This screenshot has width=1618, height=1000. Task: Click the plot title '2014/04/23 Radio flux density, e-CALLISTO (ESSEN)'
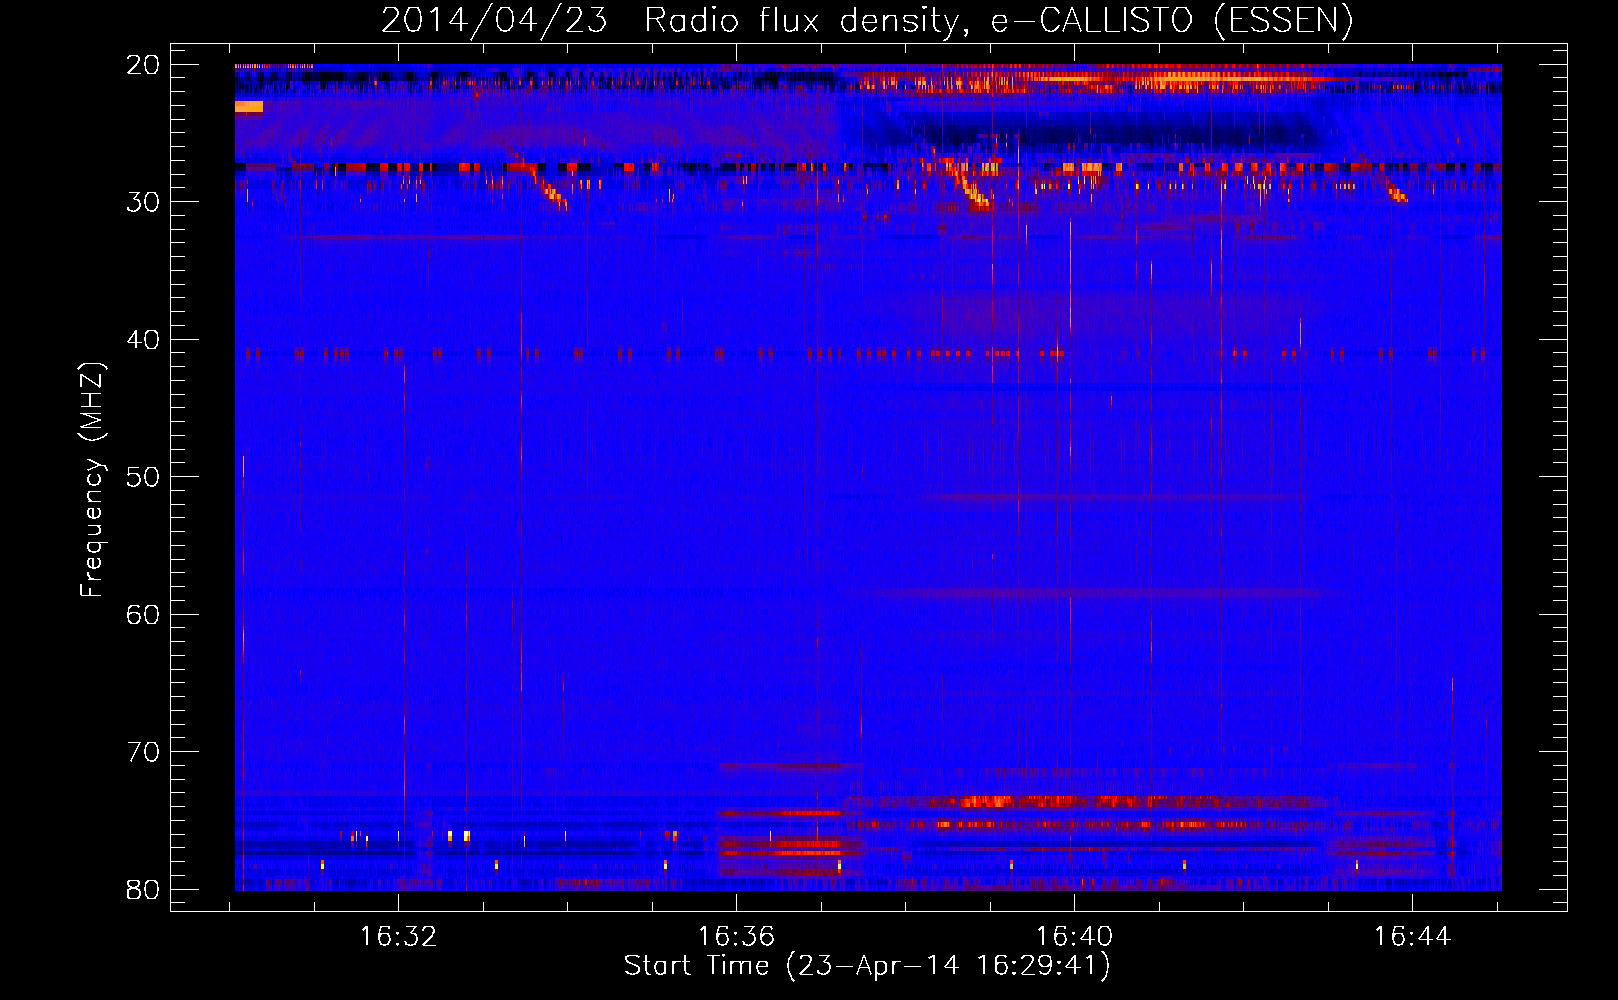point(867,20)
